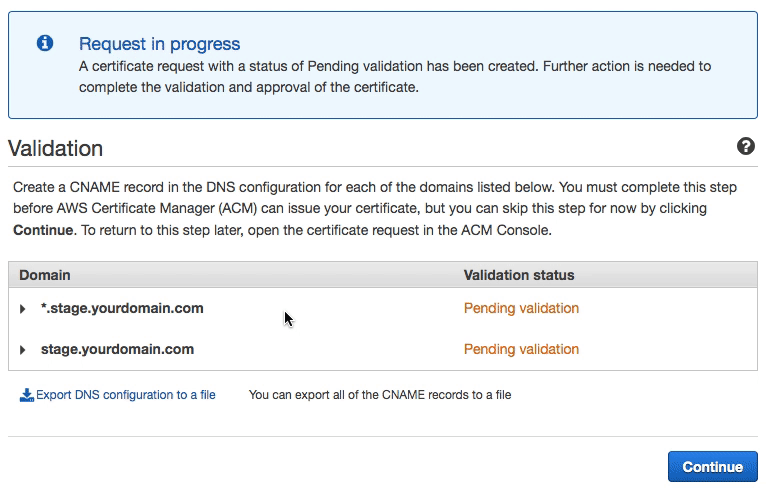Click Pending validation status for stage.yourdomain.com
The height and width of the screenshot is (492, 766).
click(x=521, y=349)
